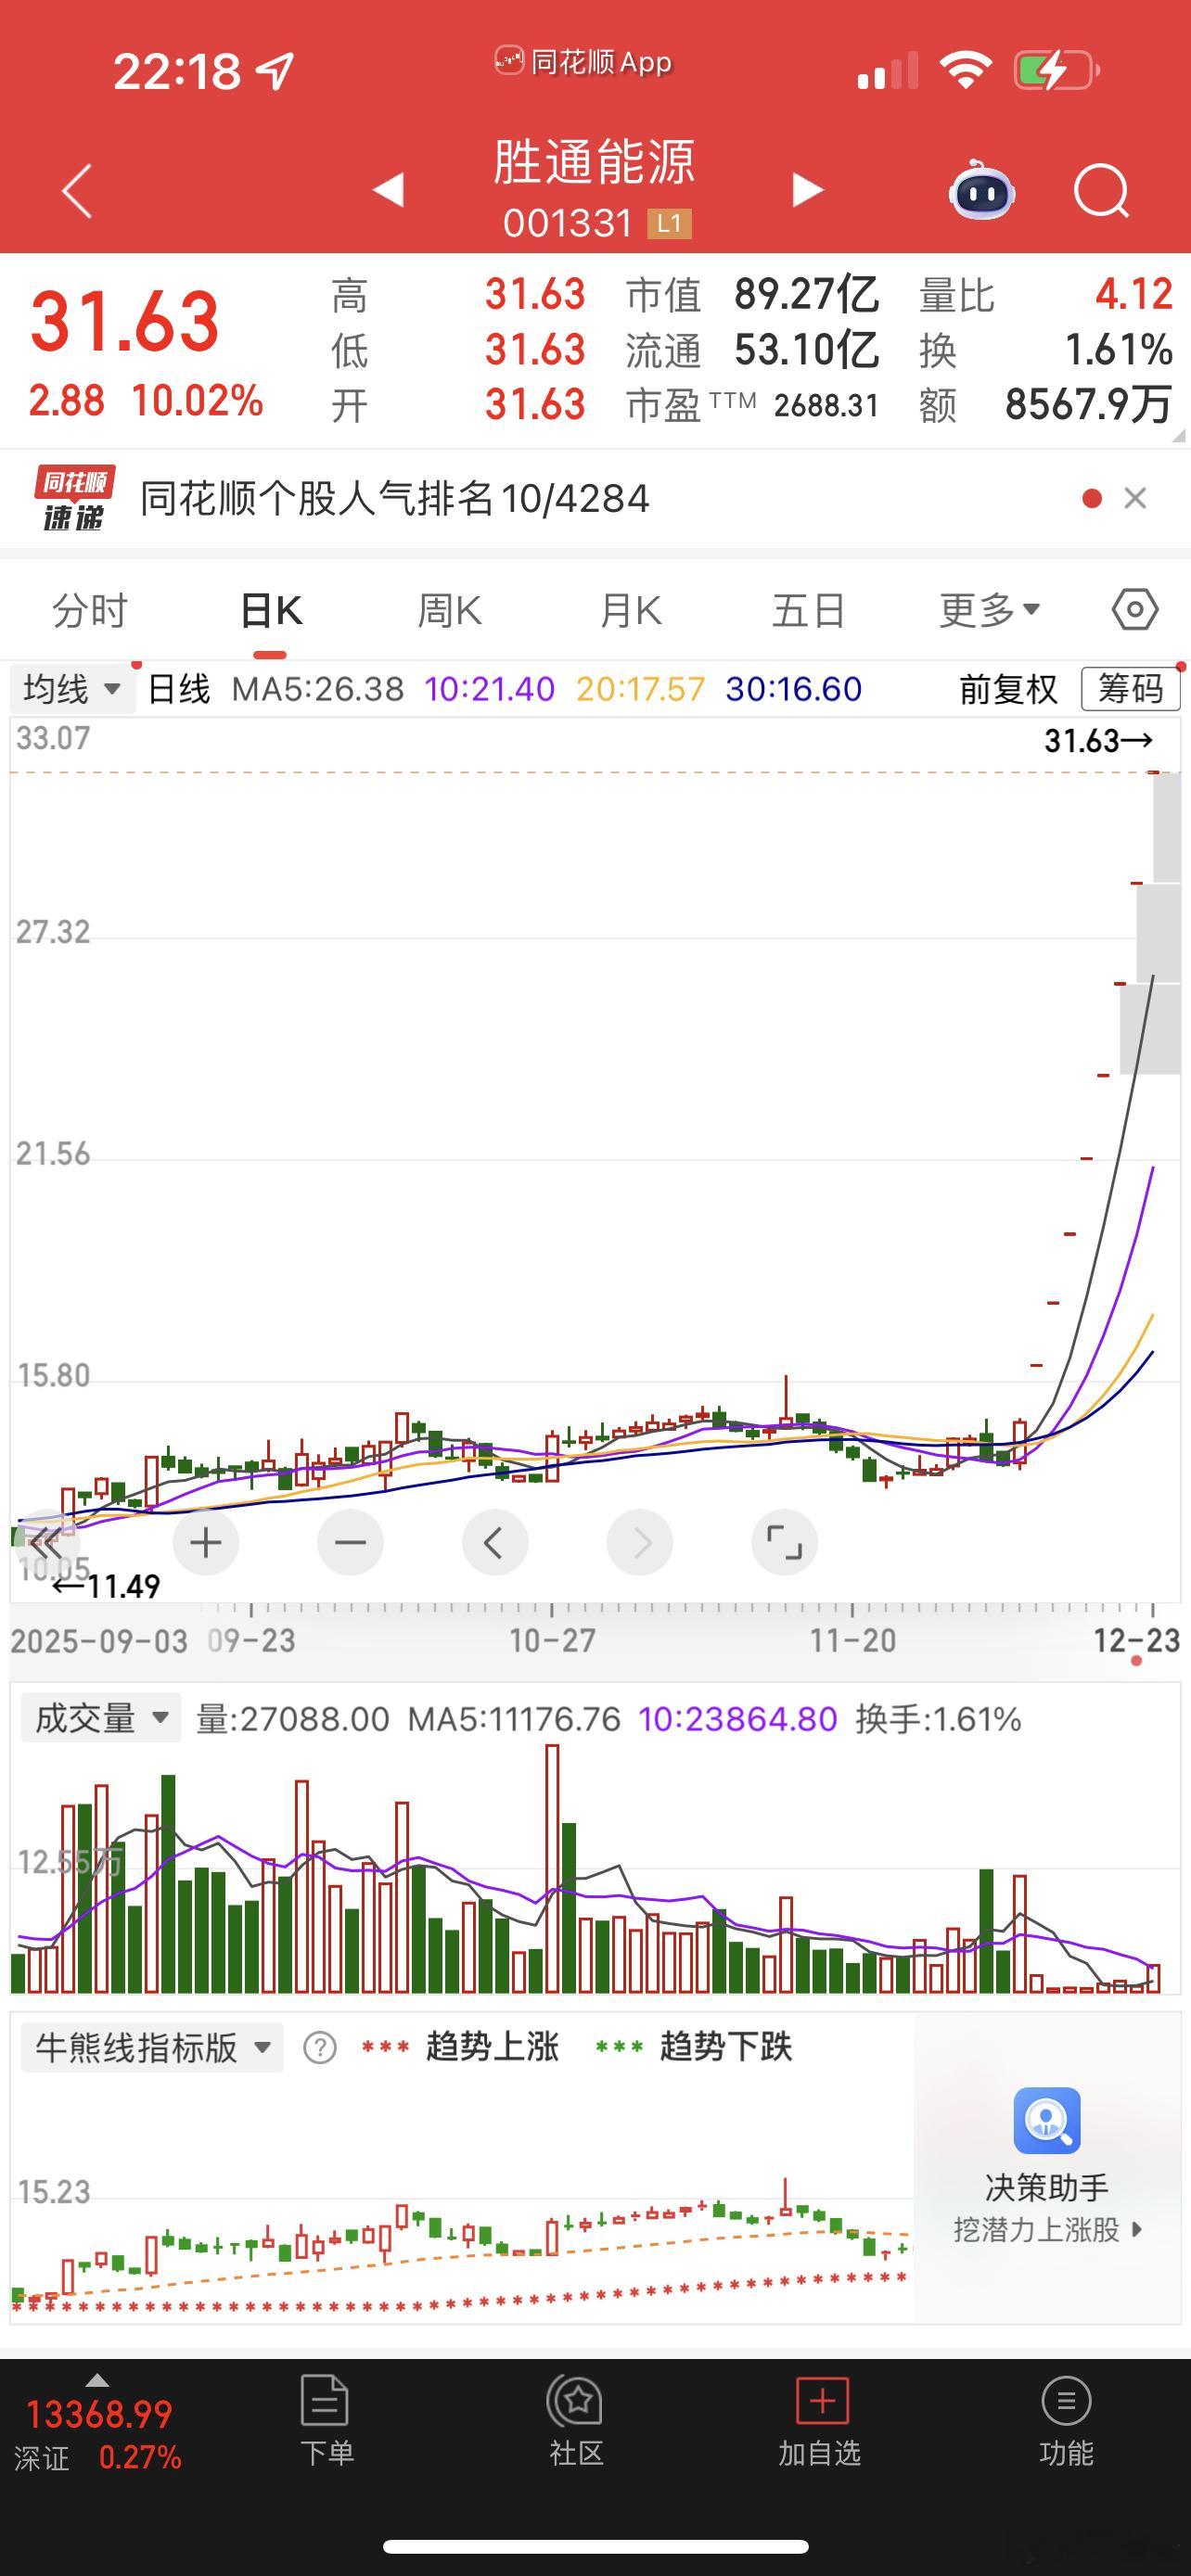The width and height of the screenshot is (1191, 2576).
Task: Switch to previous stock with left triangle
Action: click(x=388, y=189)
